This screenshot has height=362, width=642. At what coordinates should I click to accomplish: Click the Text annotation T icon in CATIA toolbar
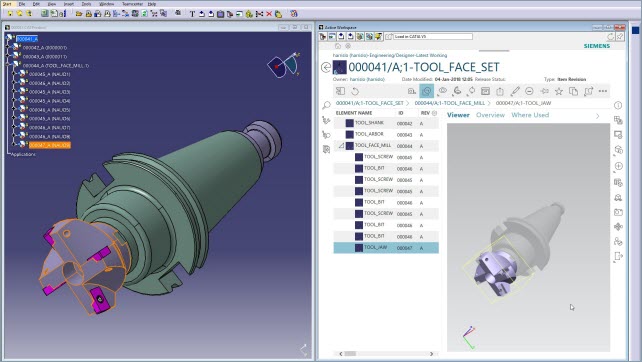pyautogui.click(x=192, y=14)
